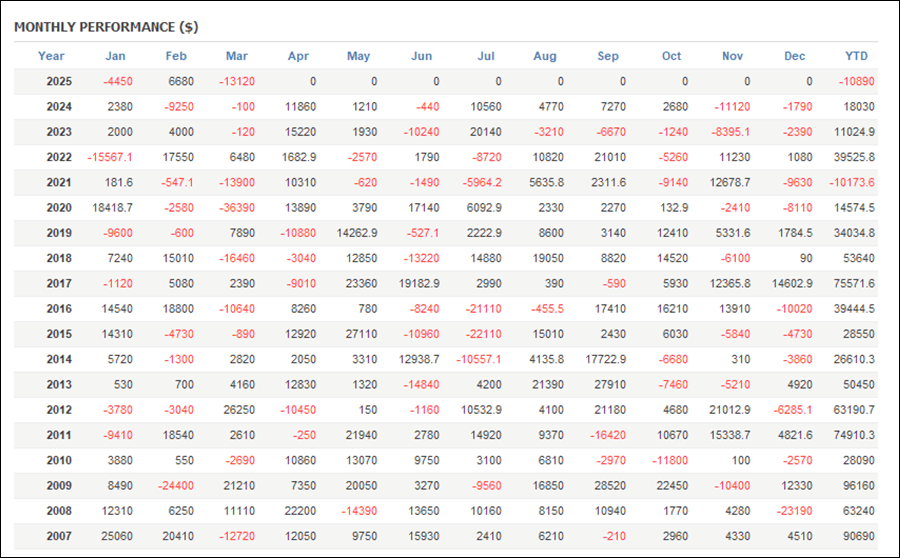This screenshot has width=900, height=558.
Task: Click the Jan column header
Action: [x=115, y=56]
